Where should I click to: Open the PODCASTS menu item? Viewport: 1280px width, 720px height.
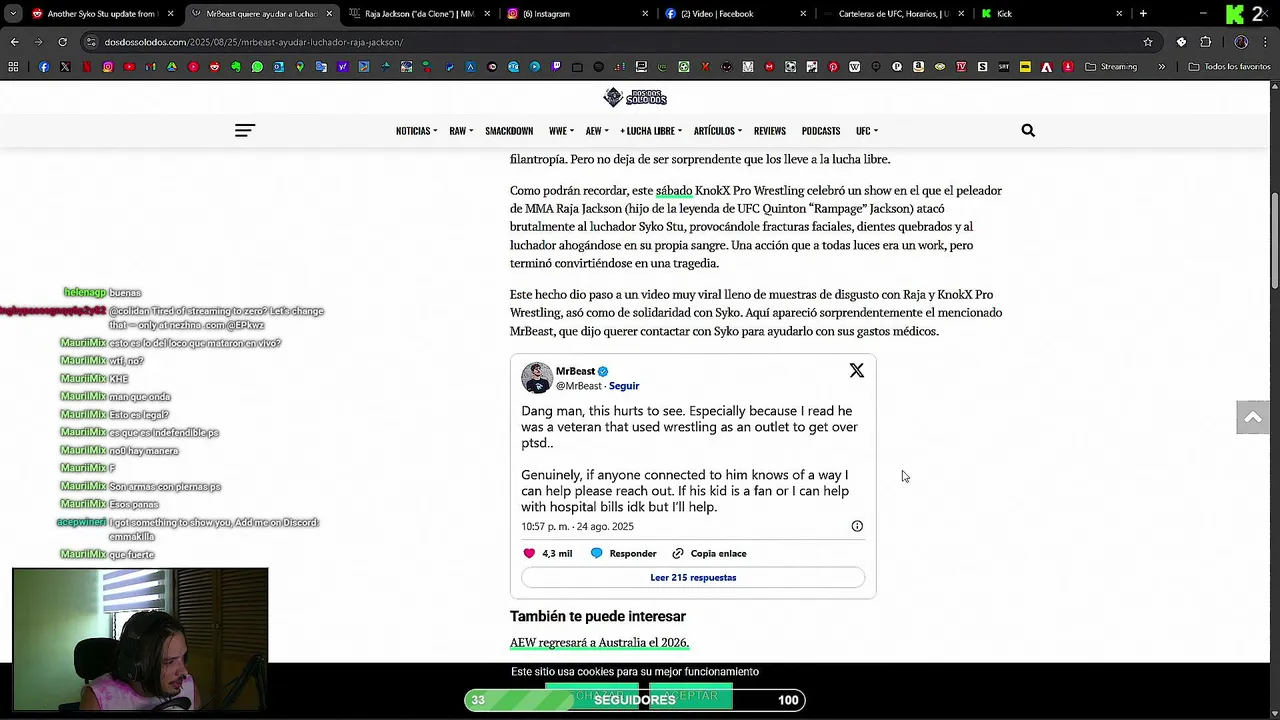821,131
